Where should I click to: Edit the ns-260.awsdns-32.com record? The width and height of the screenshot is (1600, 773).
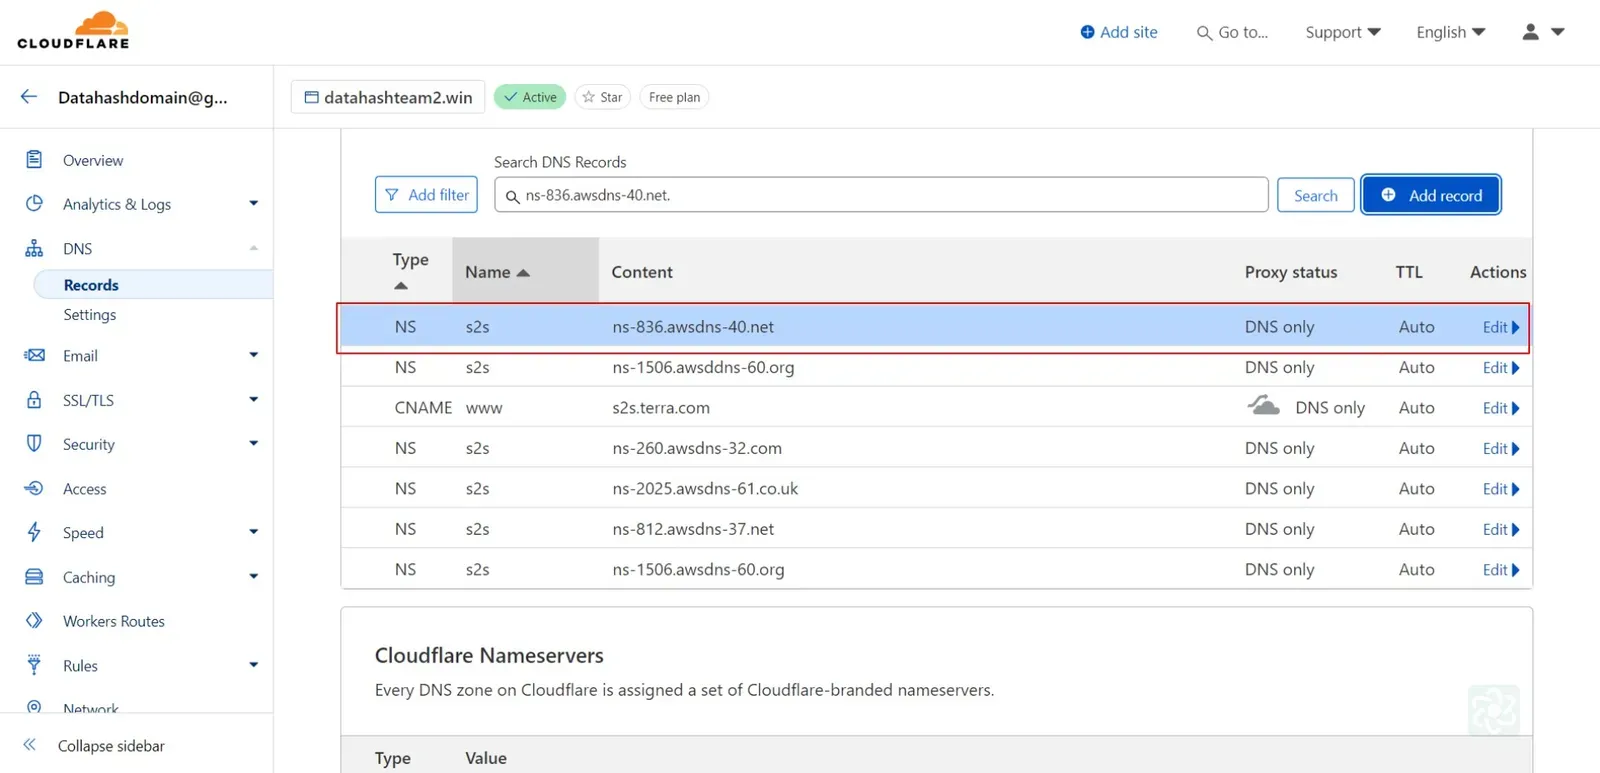click(x=1500, y=449)
